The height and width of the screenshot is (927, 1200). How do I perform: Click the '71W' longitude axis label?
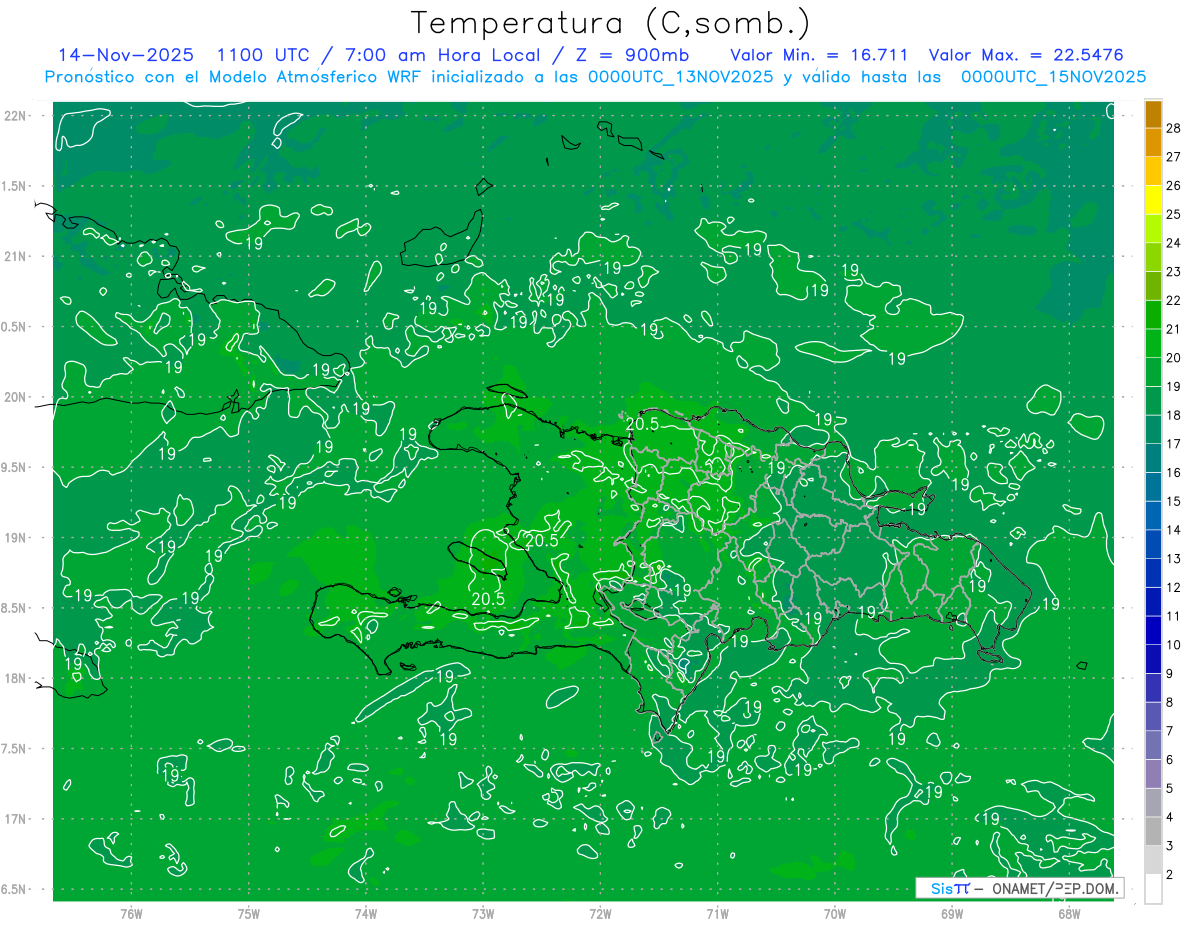pyautogui.click(x=717, y=913)
